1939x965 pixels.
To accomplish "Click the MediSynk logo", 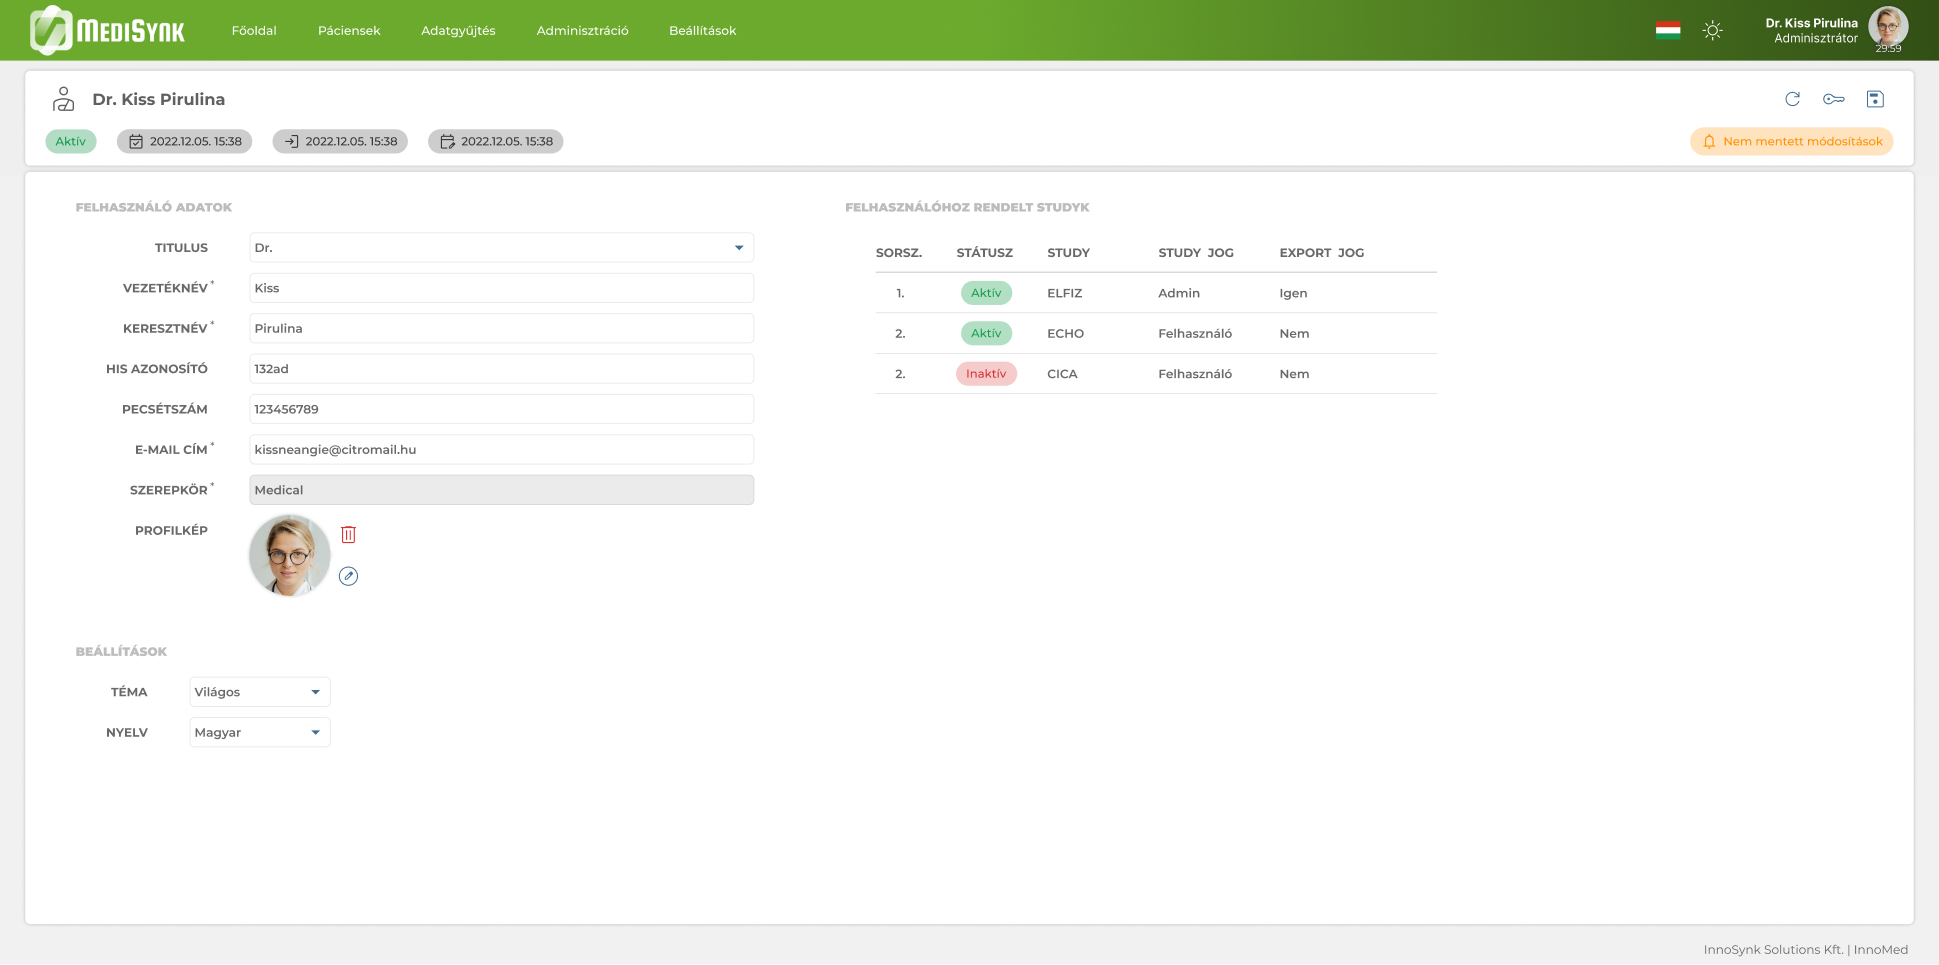I will click(107, 30).
